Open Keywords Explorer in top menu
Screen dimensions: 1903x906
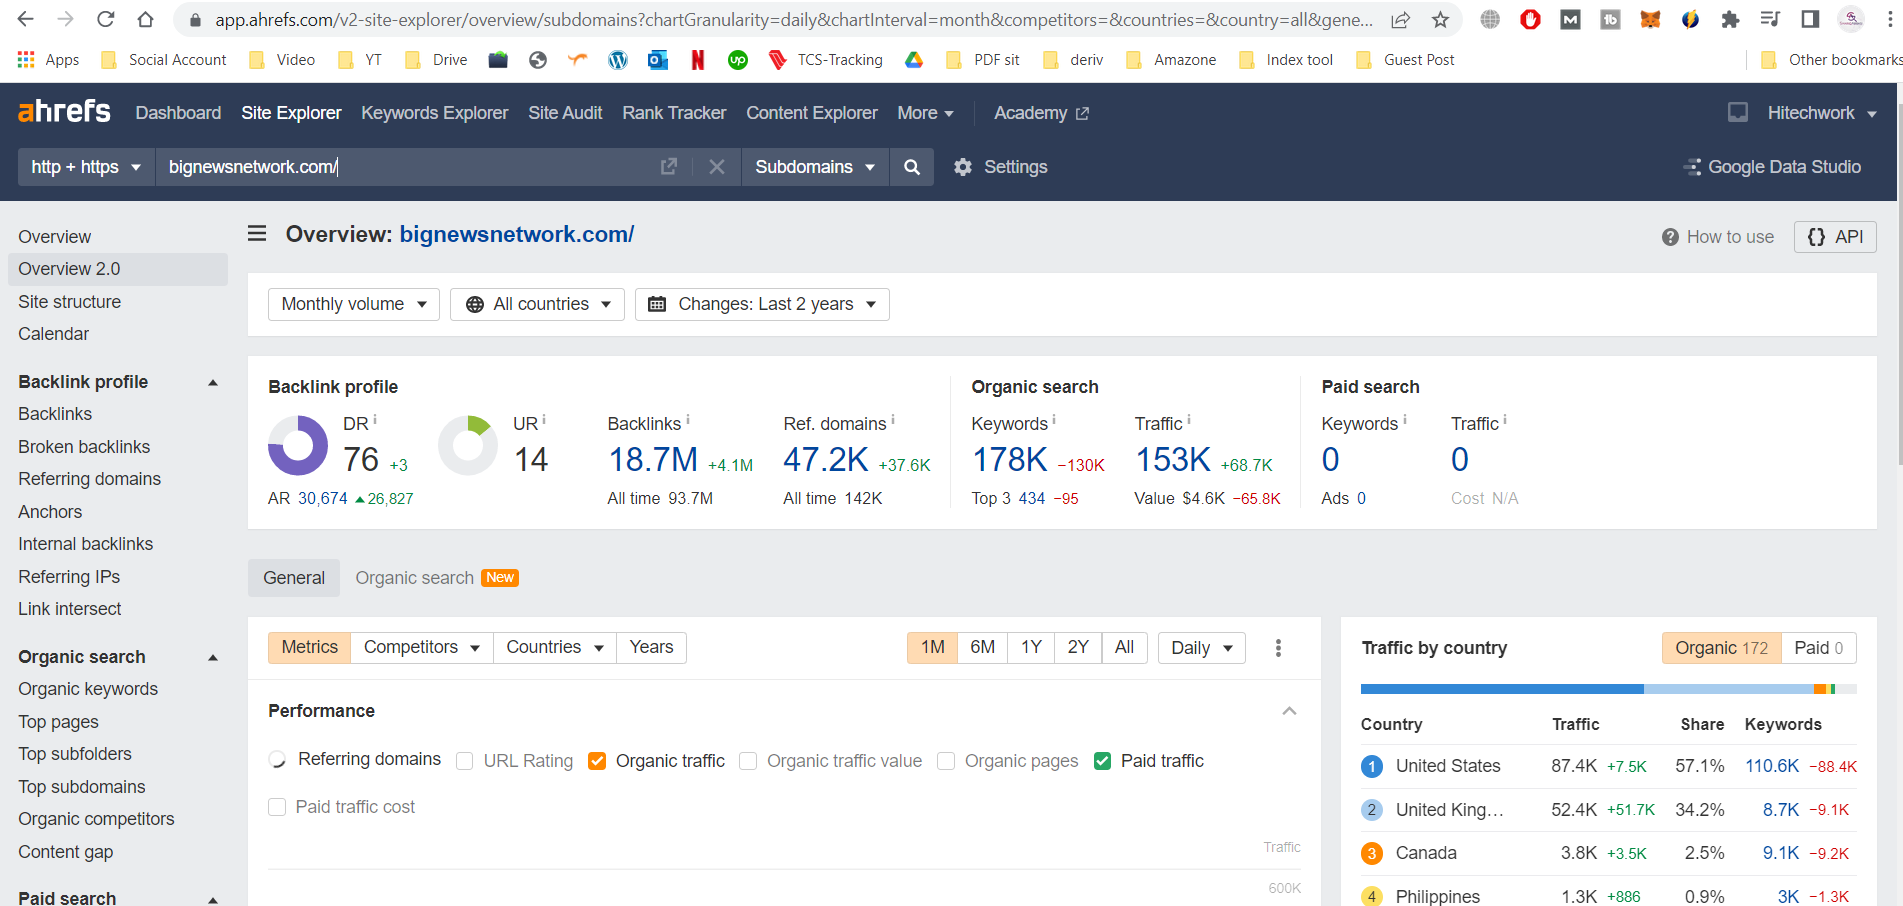(x=434, y=113)
